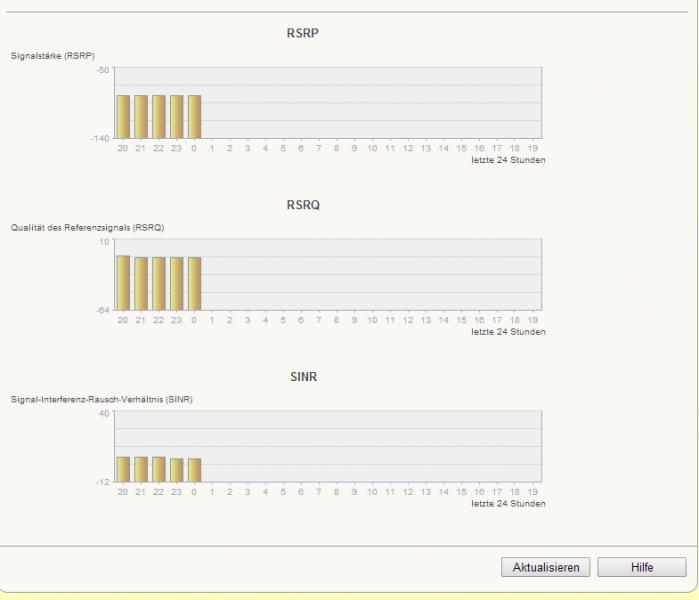The width and height of the screenshot is (699, 600).
Task: Click hour 23 bar in RSRQ chart
Action: pyautogui.click(x=177, y=284)
